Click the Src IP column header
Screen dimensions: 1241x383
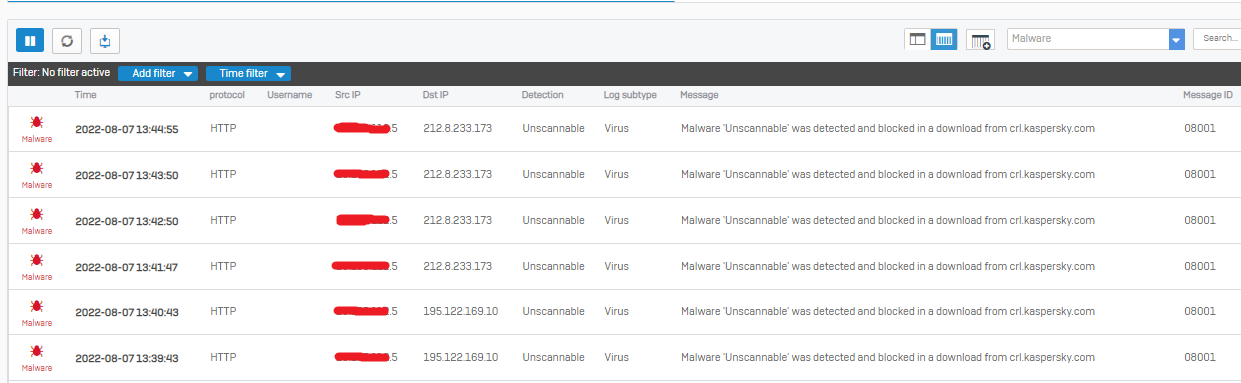[x=348, y=95]
